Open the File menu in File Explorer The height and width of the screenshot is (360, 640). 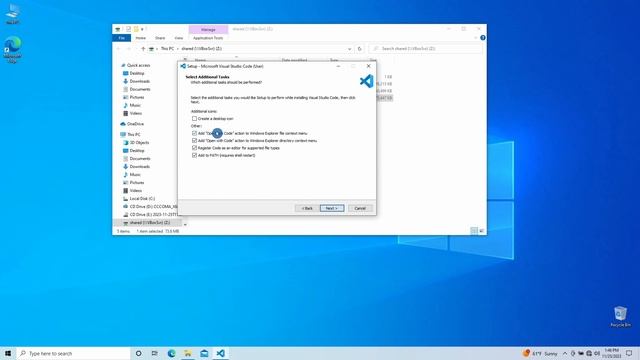pyautogui.click(x=122, y=38)
